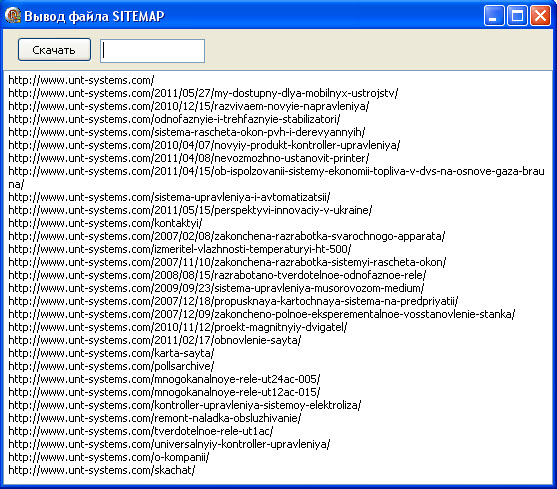Viewport: 557px width, 489px height.
Task: Select the perspektyvi-innovaciy-v-ukraine URL line
Action: coord(190,210)
